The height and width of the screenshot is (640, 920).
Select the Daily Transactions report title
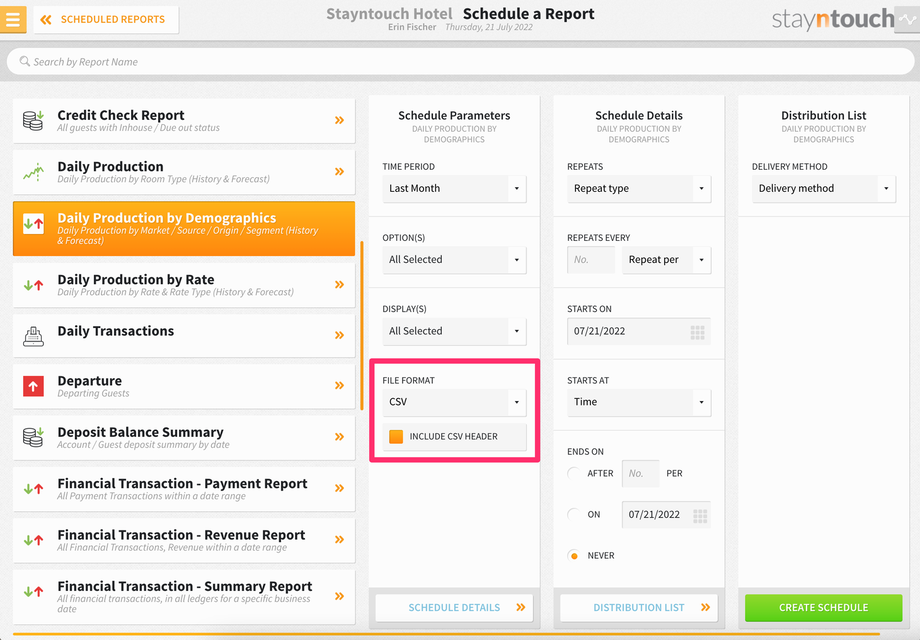116,331
